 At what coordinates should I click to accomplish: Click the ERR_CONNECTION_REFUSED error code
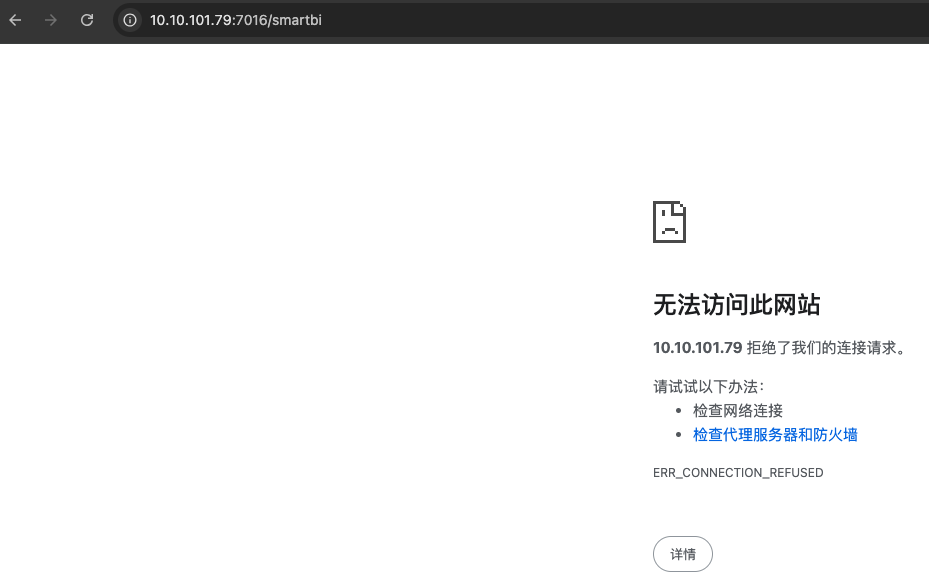(738, 473)
